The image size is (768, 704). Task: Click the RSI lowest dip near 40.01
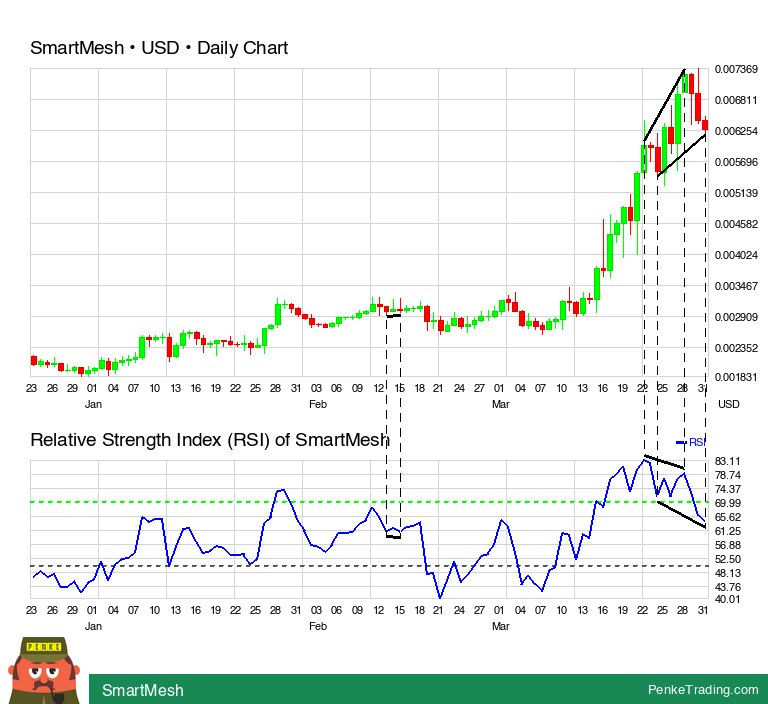440,597
